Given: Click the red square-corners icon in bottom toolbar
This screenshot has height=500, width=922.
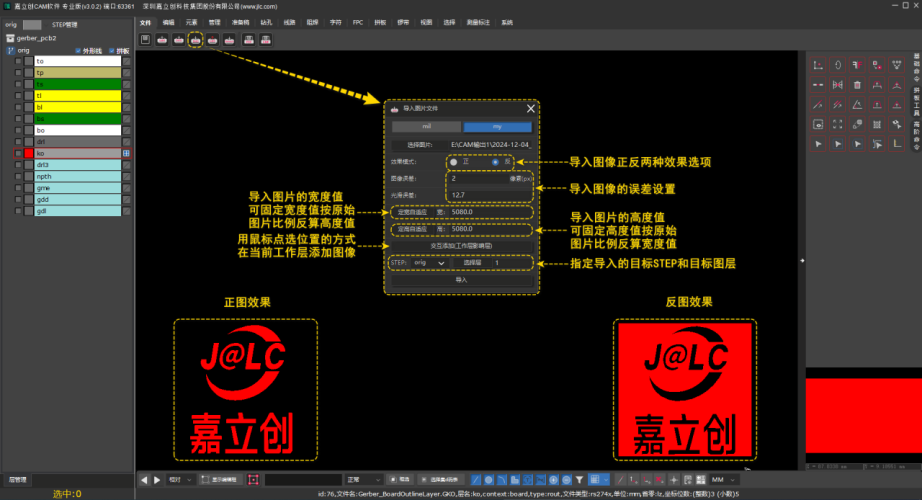Looking at the screenshot, I should tap(253, 479).
